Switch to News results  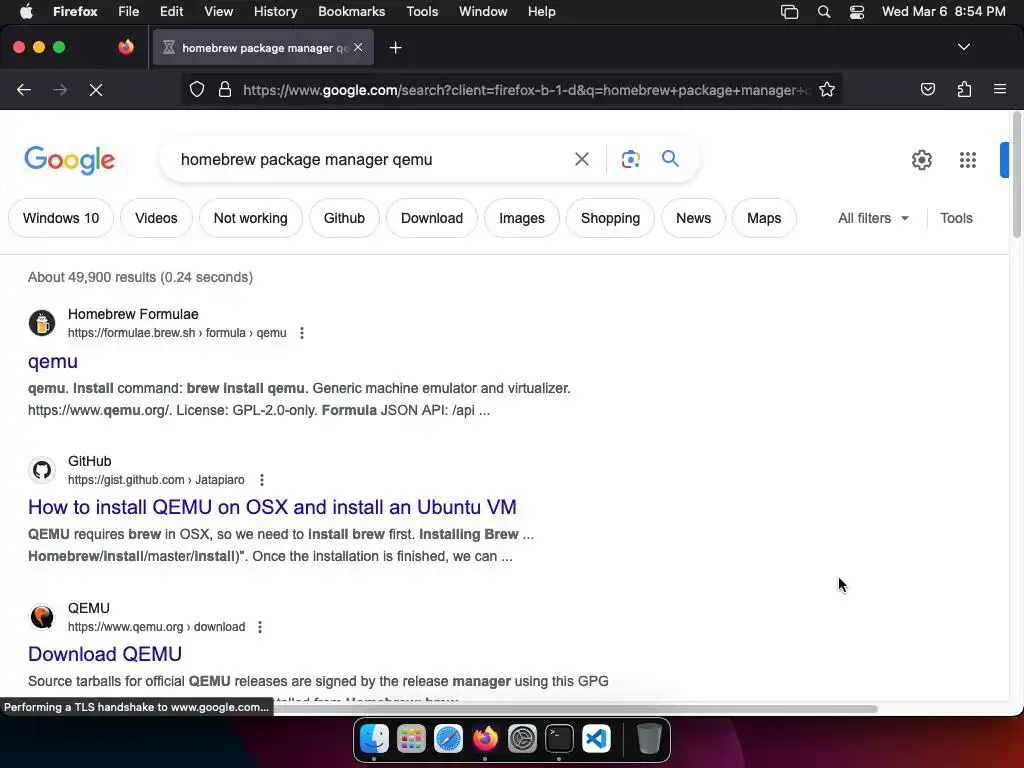[694, 218]
